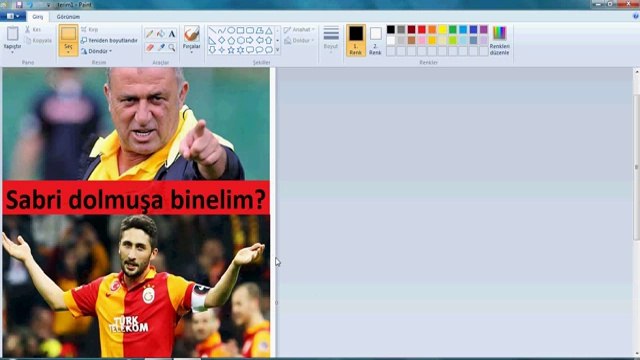Viewport: 640px width, 360px height.
Task: Select the Magnifier tool
Action: [x=172, y=47]
